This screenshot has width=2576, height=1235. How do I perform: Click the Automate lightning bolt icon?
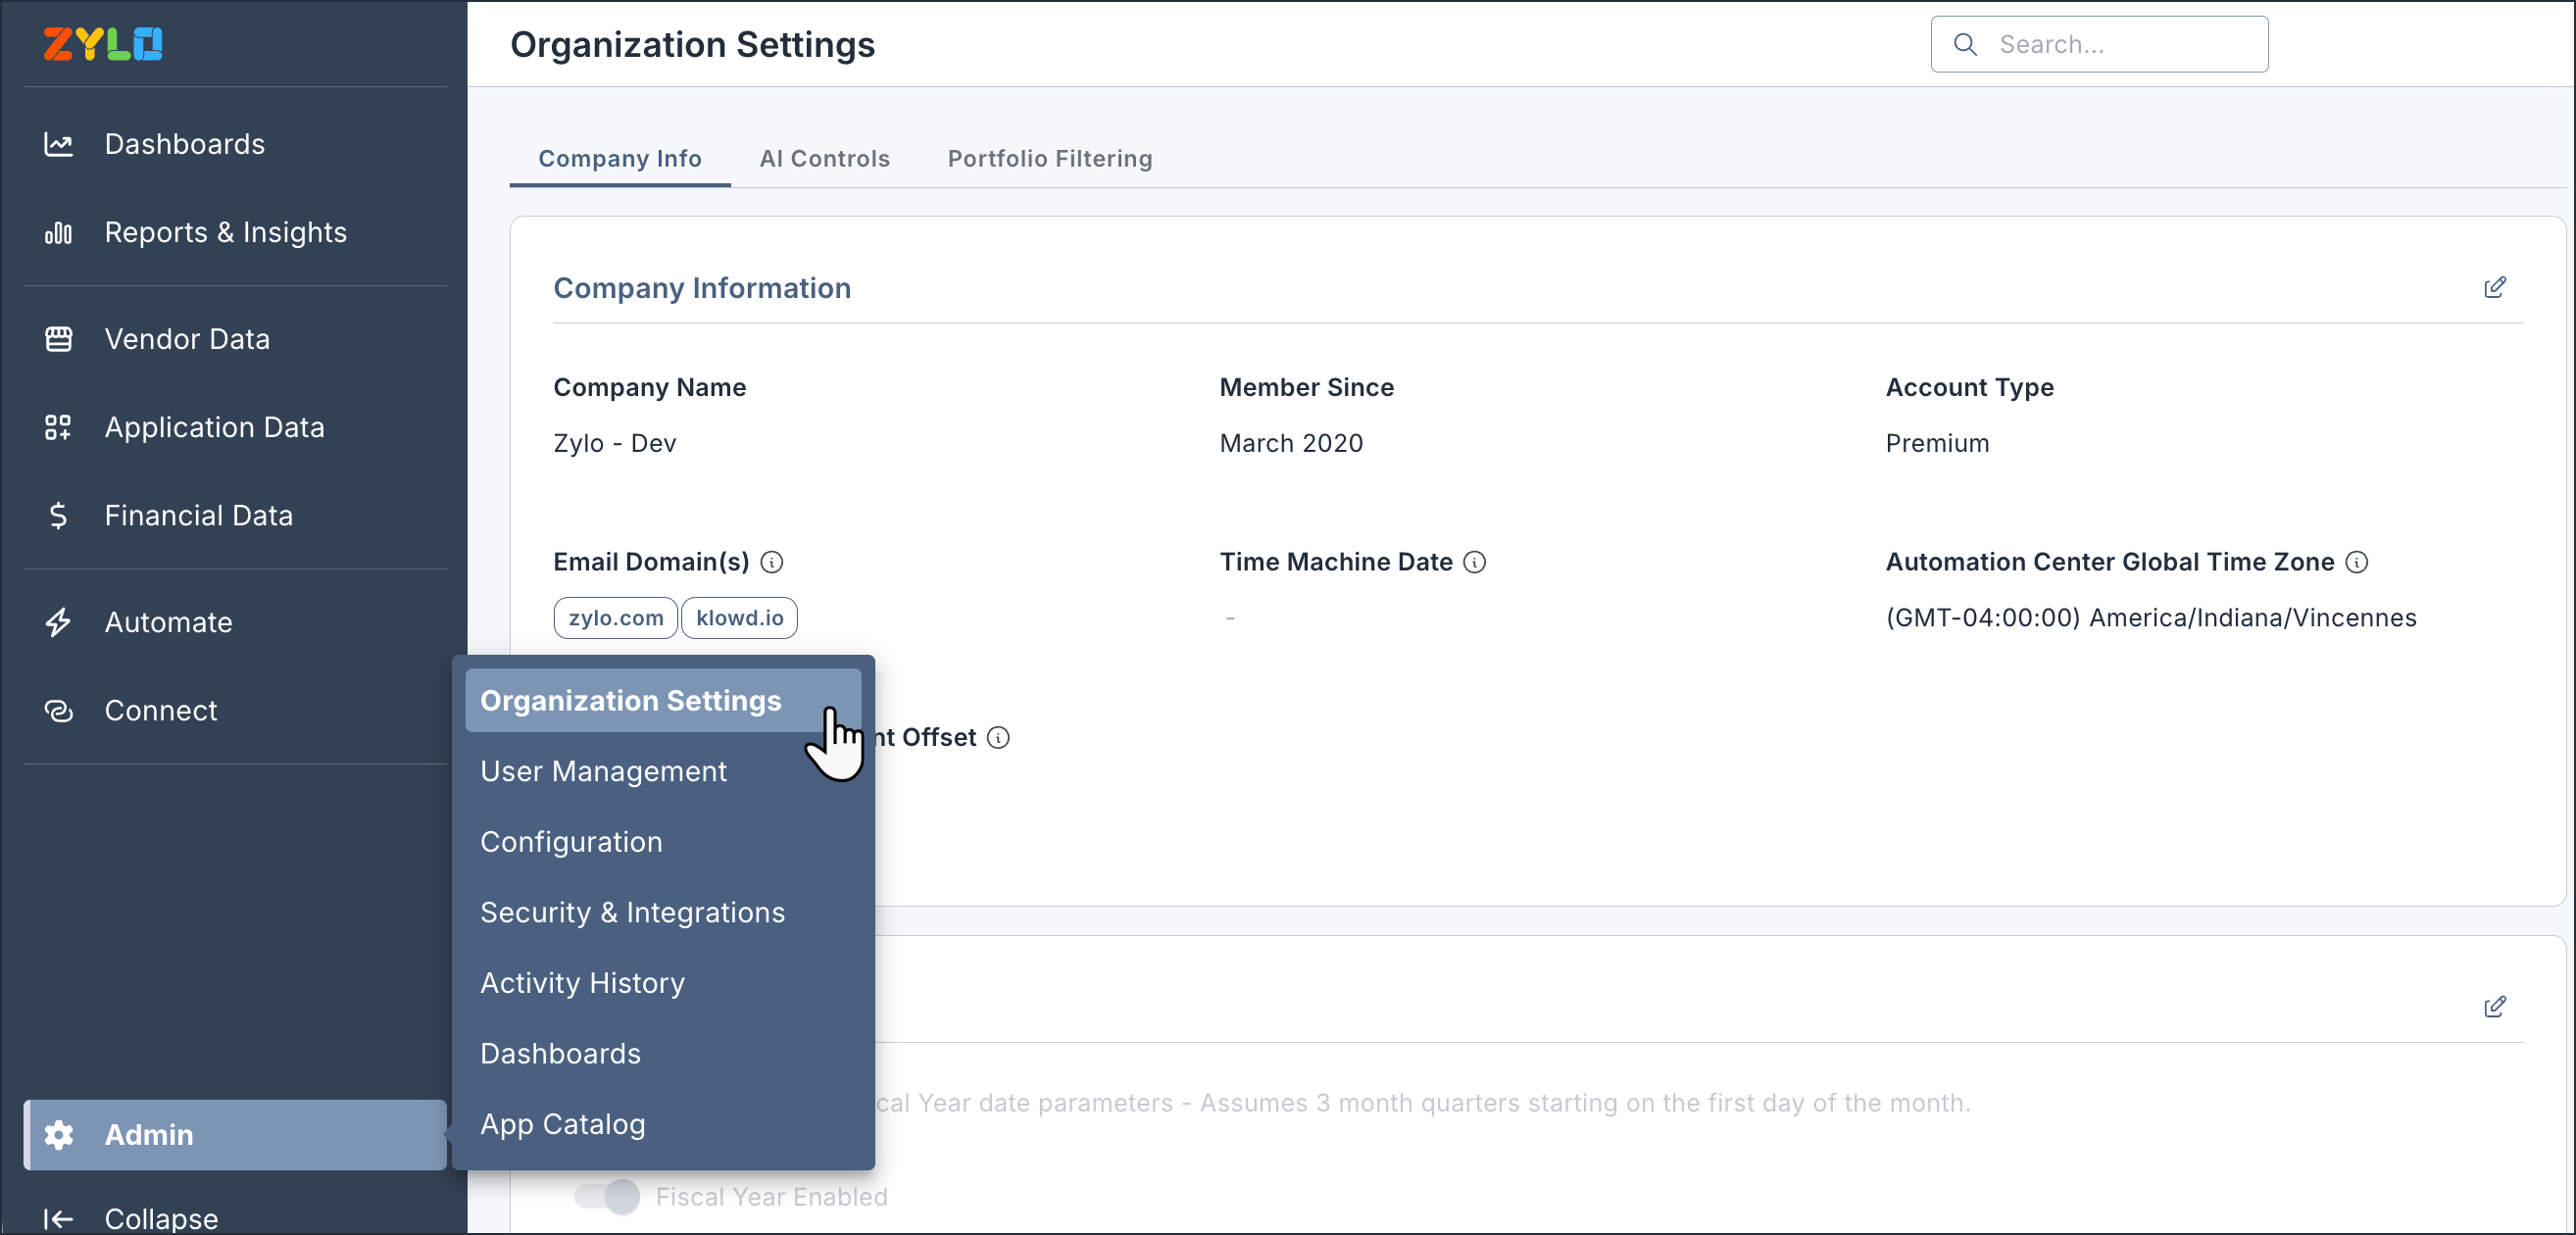click(58, 622)
